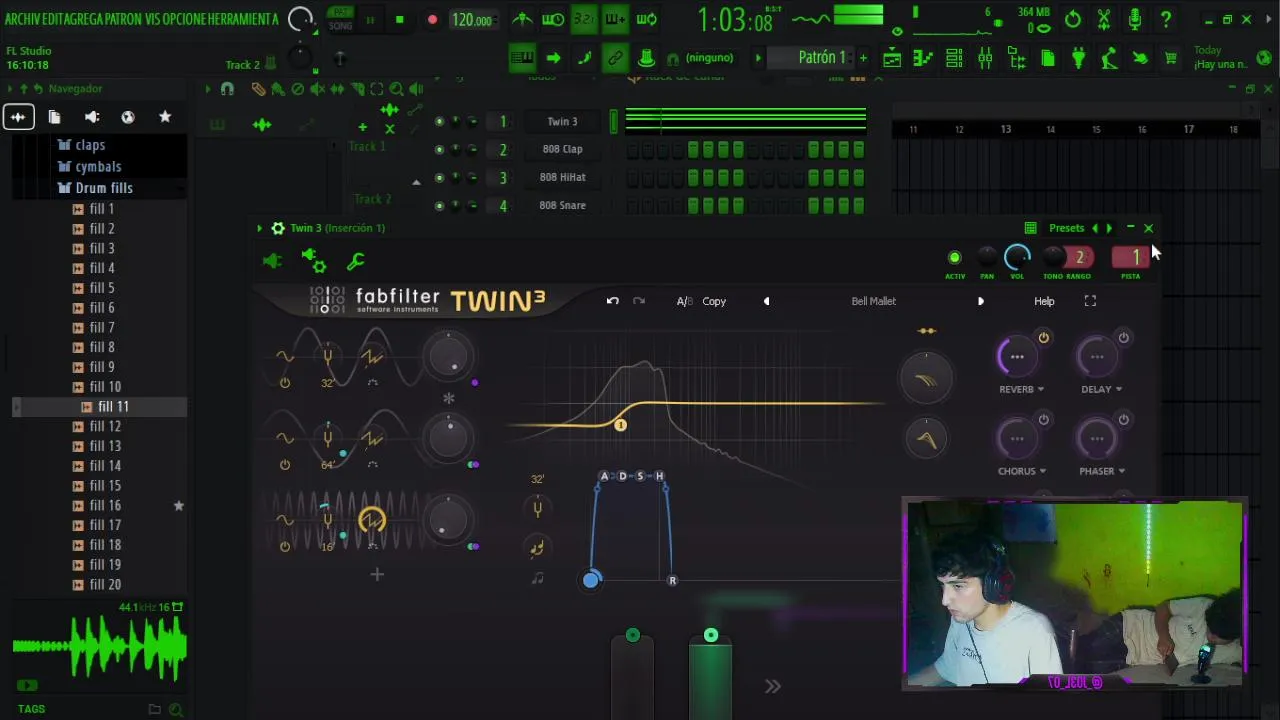Switch the PAT/SONG mode toggle
1280x720 pixels.
pos(341,19)
